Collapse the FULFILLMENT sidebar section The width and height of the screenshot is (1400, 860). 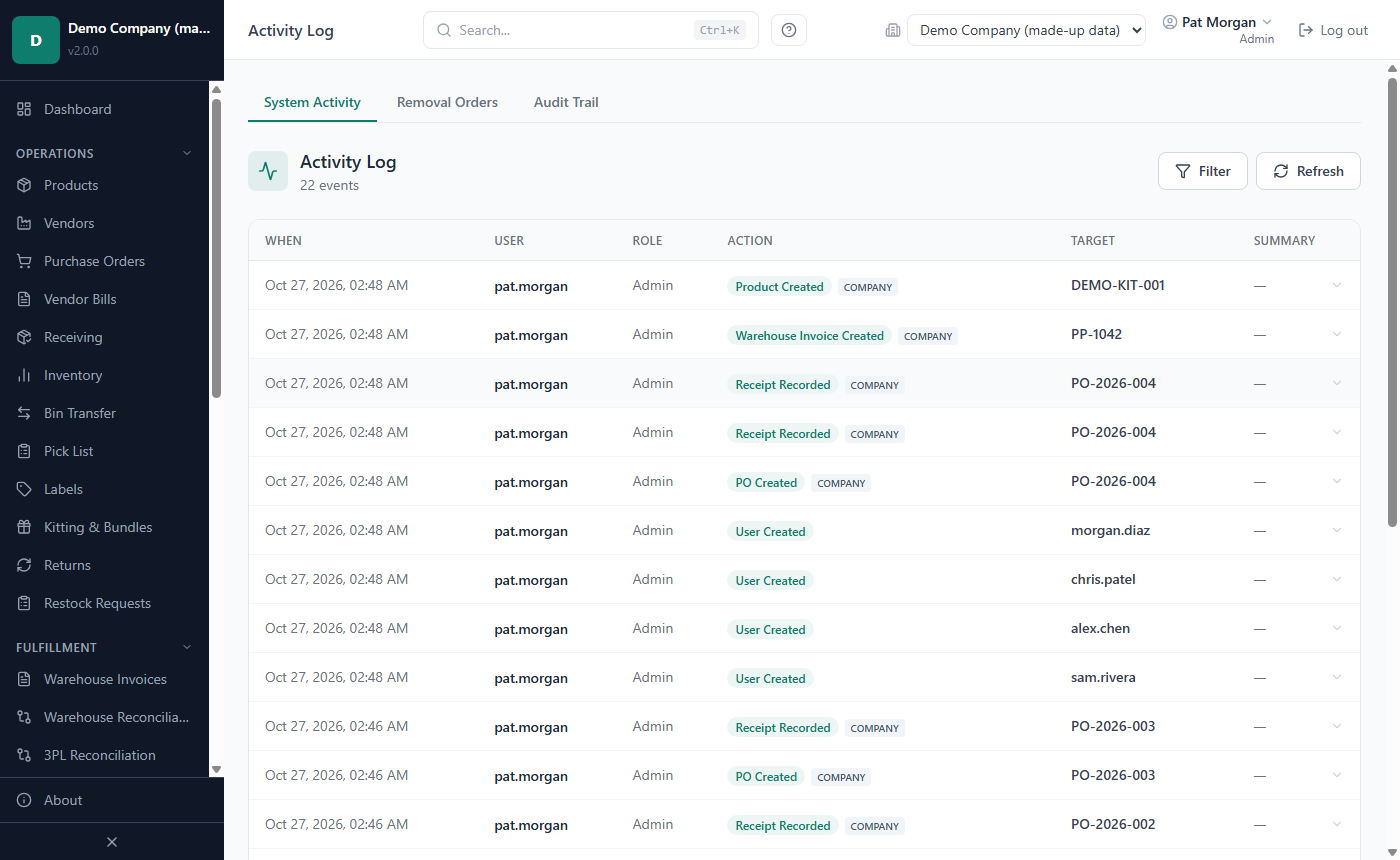(x=186, y=647)
